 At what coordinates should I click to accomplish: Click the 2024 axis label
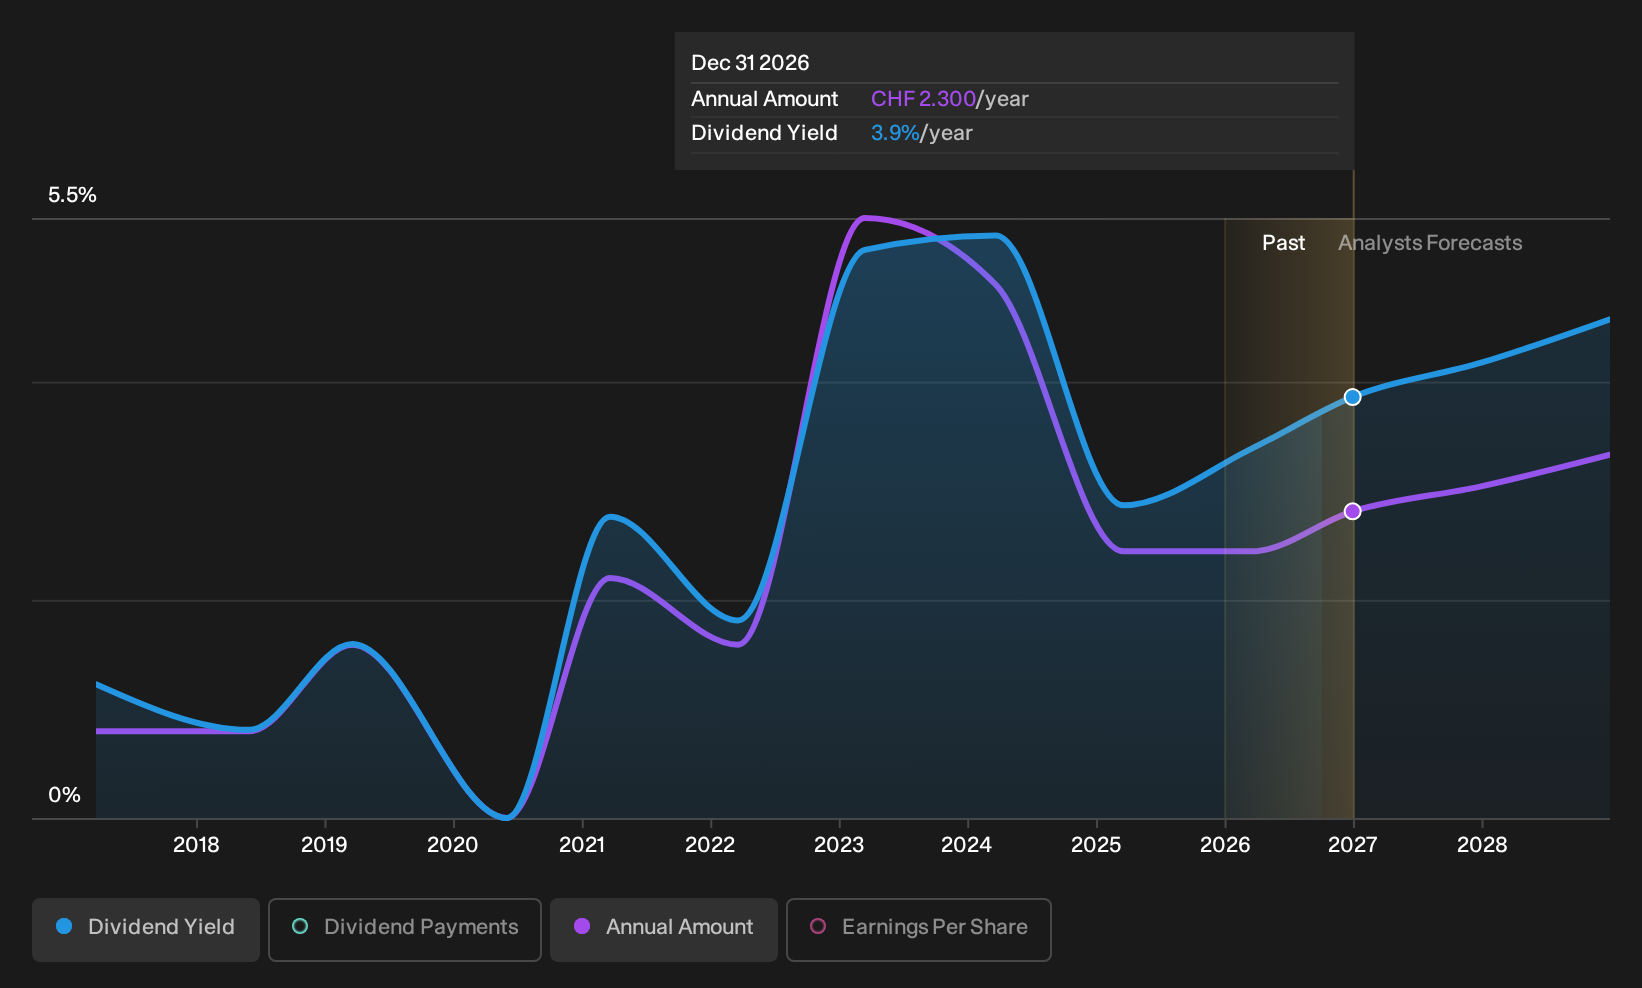point(967,845)
